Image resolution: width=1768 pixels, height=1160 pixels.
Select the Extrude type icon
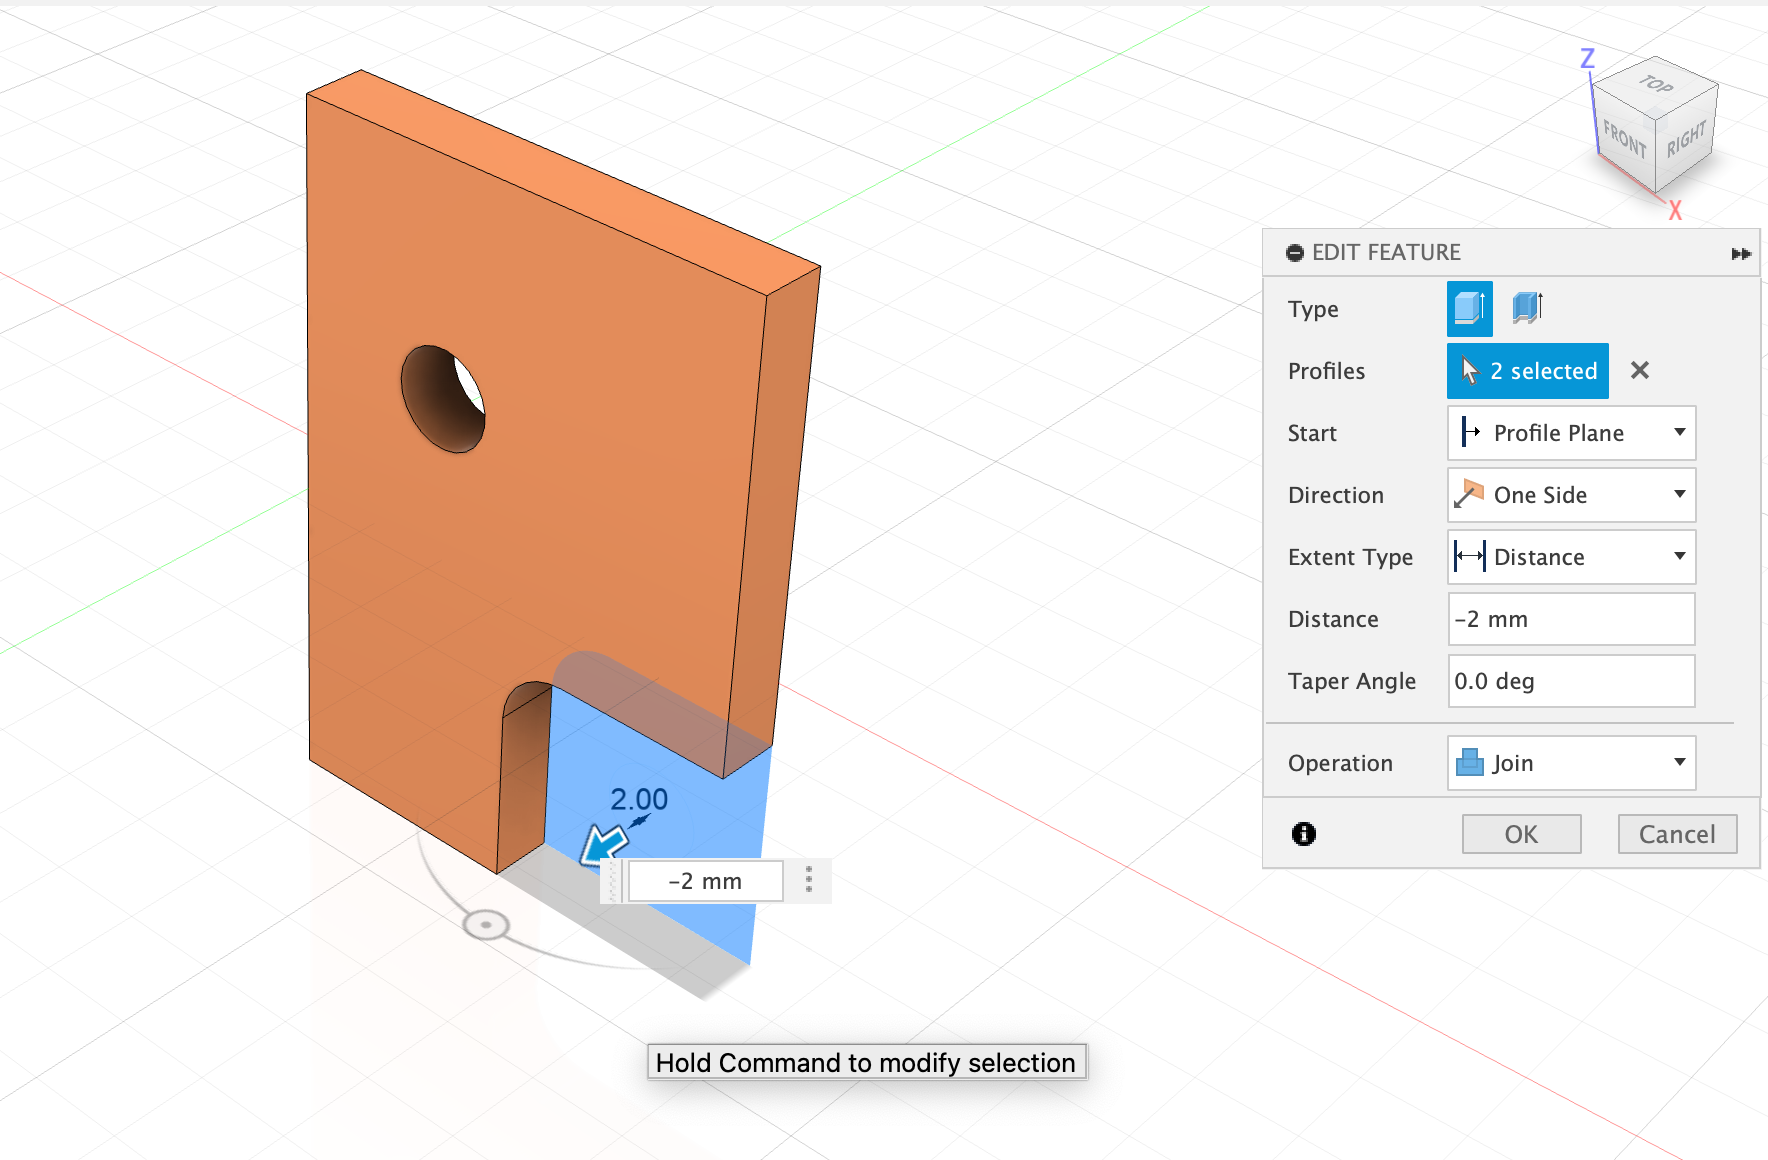[x=1469, y=308]
